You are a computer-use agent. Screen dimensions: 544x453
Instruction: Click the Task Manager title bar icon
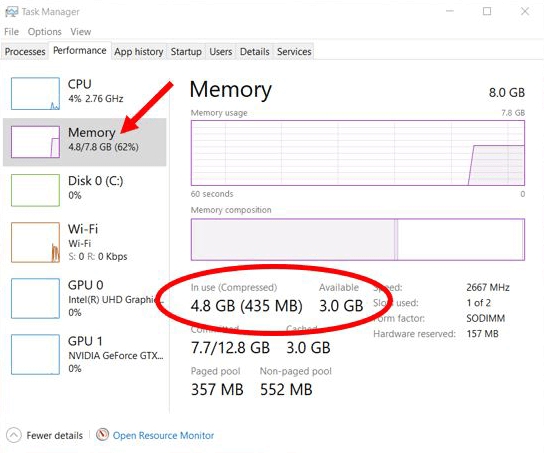(x=11, y=11)
